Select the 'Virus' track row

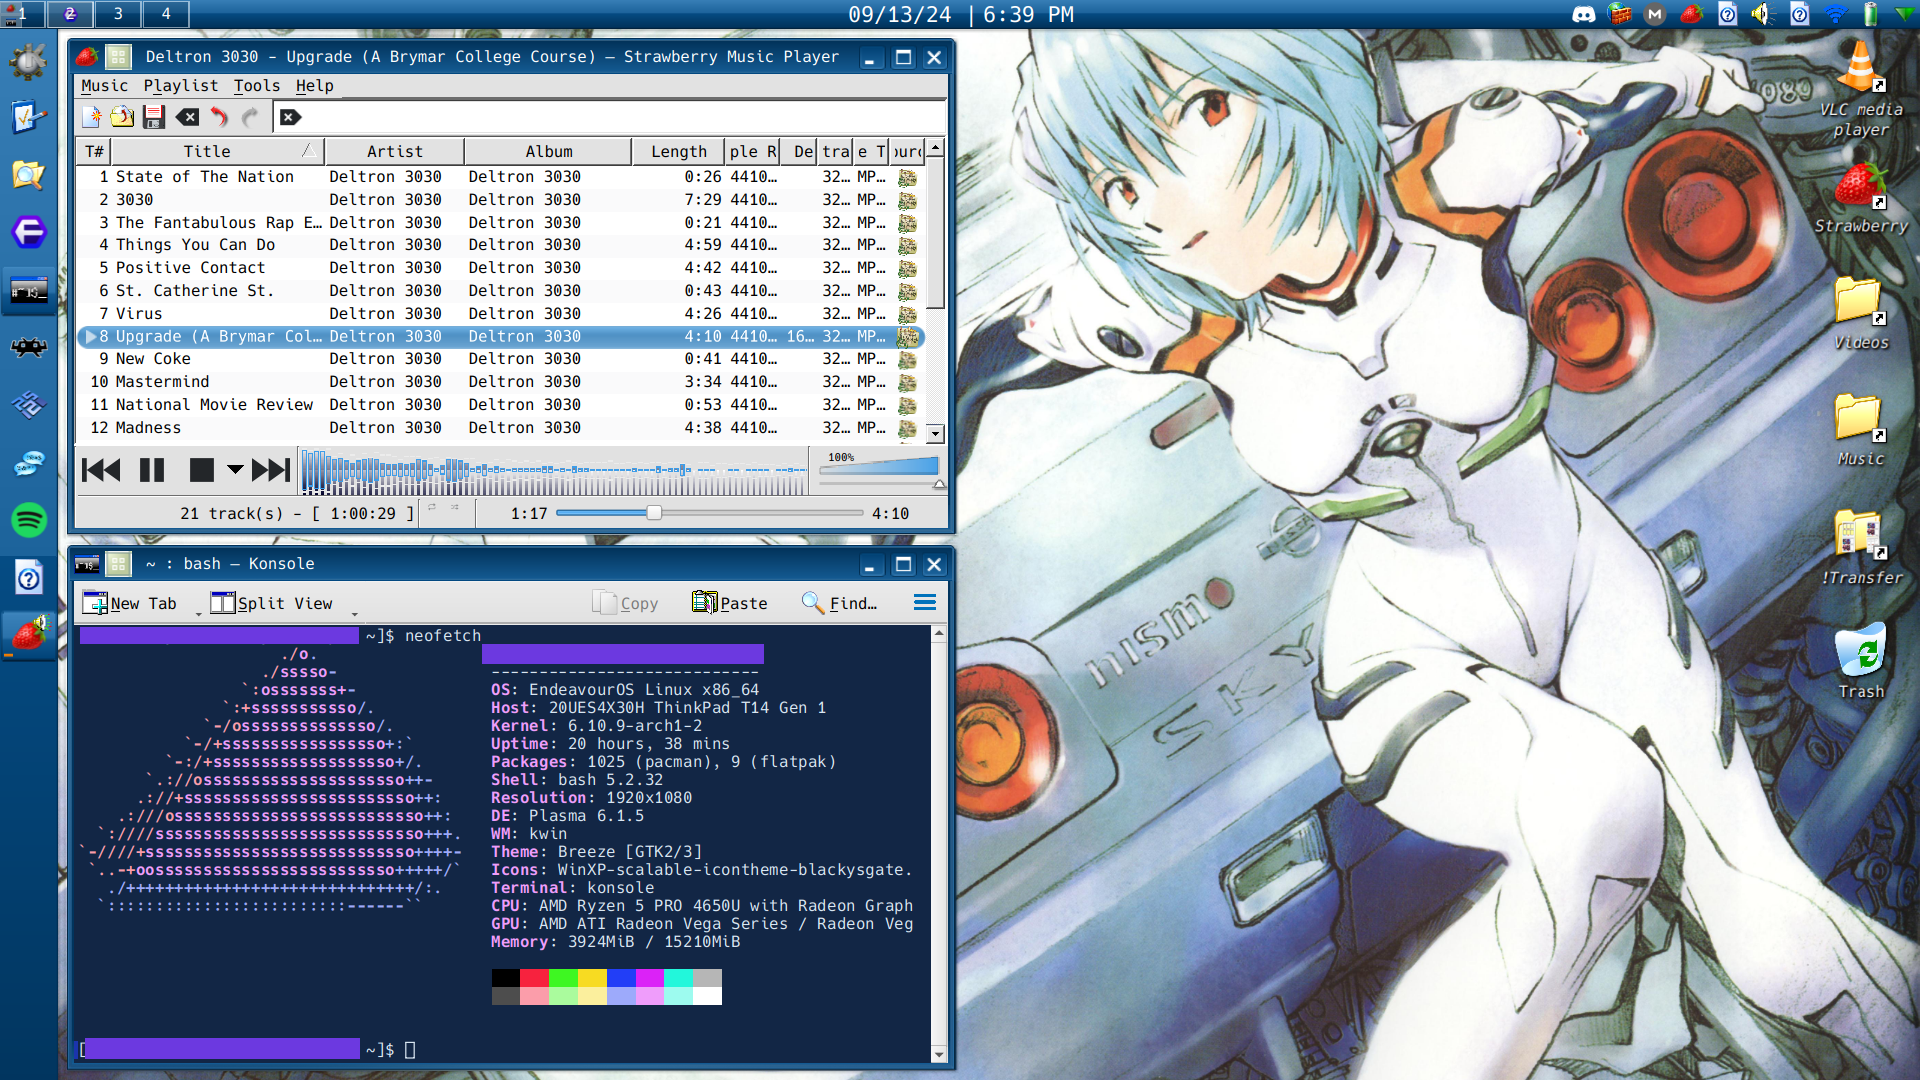coord(500,314)
